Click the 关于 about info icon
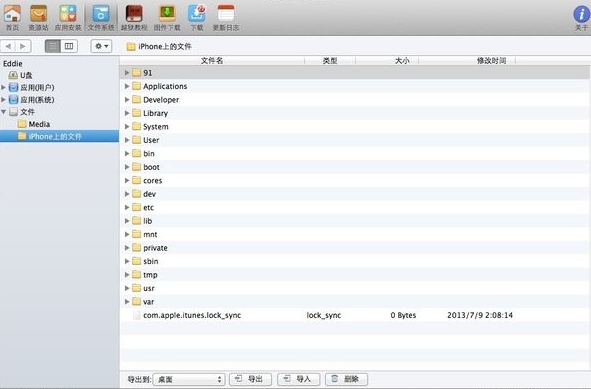Viewport: 591px width, 389px height. point(581,18)
